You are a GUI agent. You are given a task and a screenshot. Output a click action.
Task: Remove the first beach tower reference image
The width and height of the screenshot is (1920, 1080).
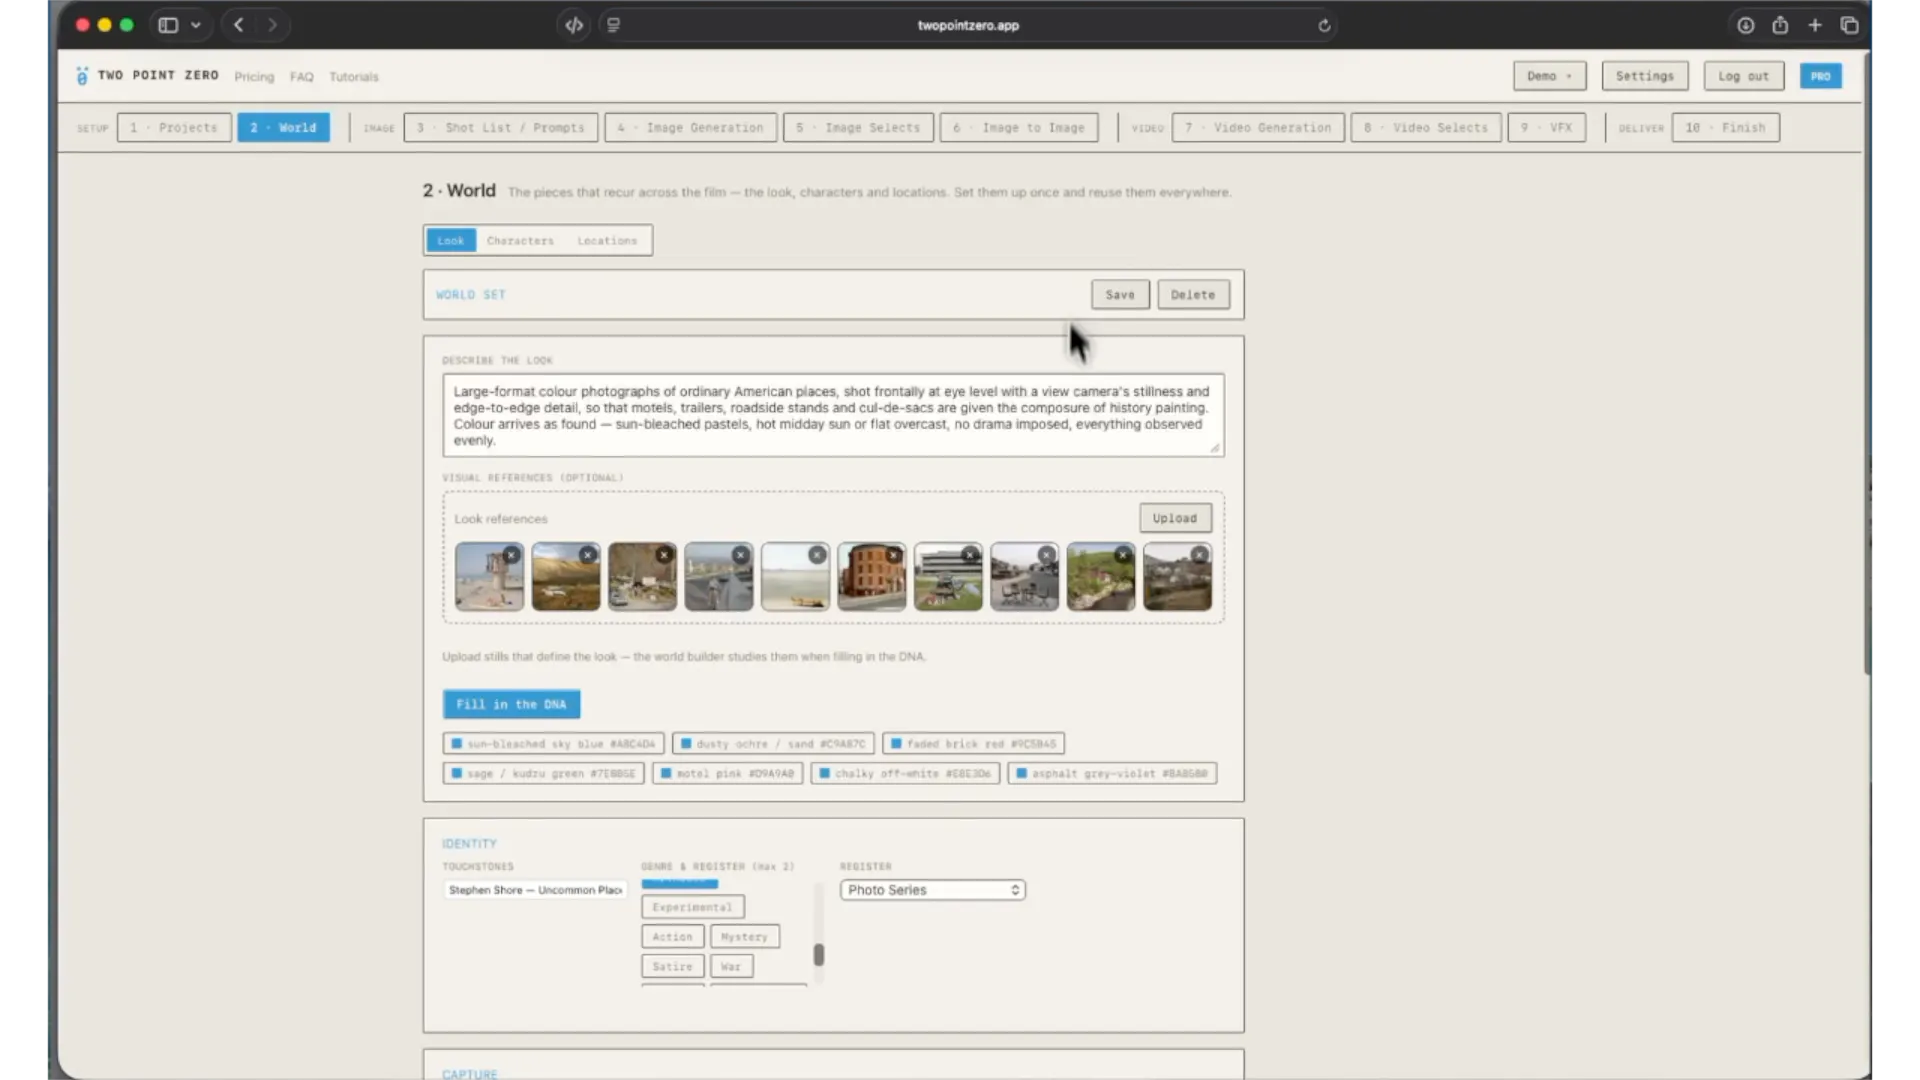[x=511, y=555]
